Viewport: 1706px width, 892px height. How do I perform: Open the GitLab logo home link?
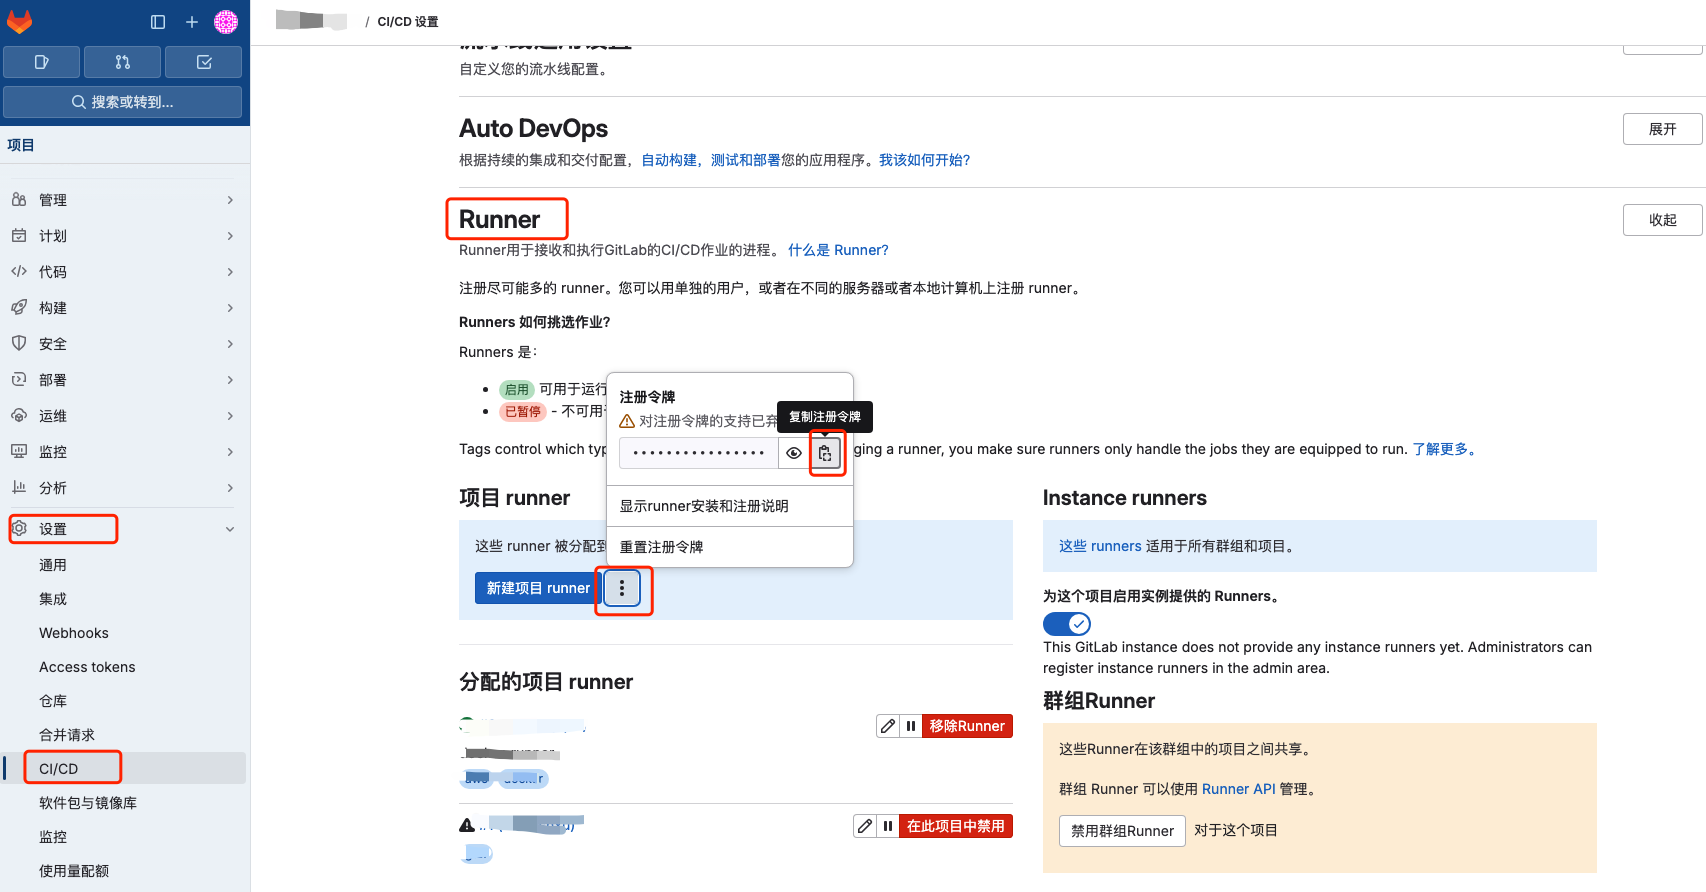coord(20,21)
